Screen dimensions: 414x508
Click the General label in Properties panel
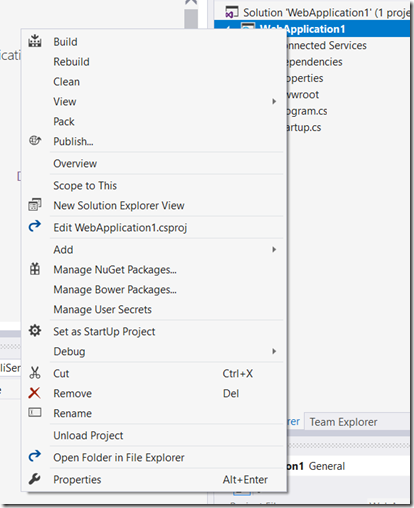[x=327, y=466]
